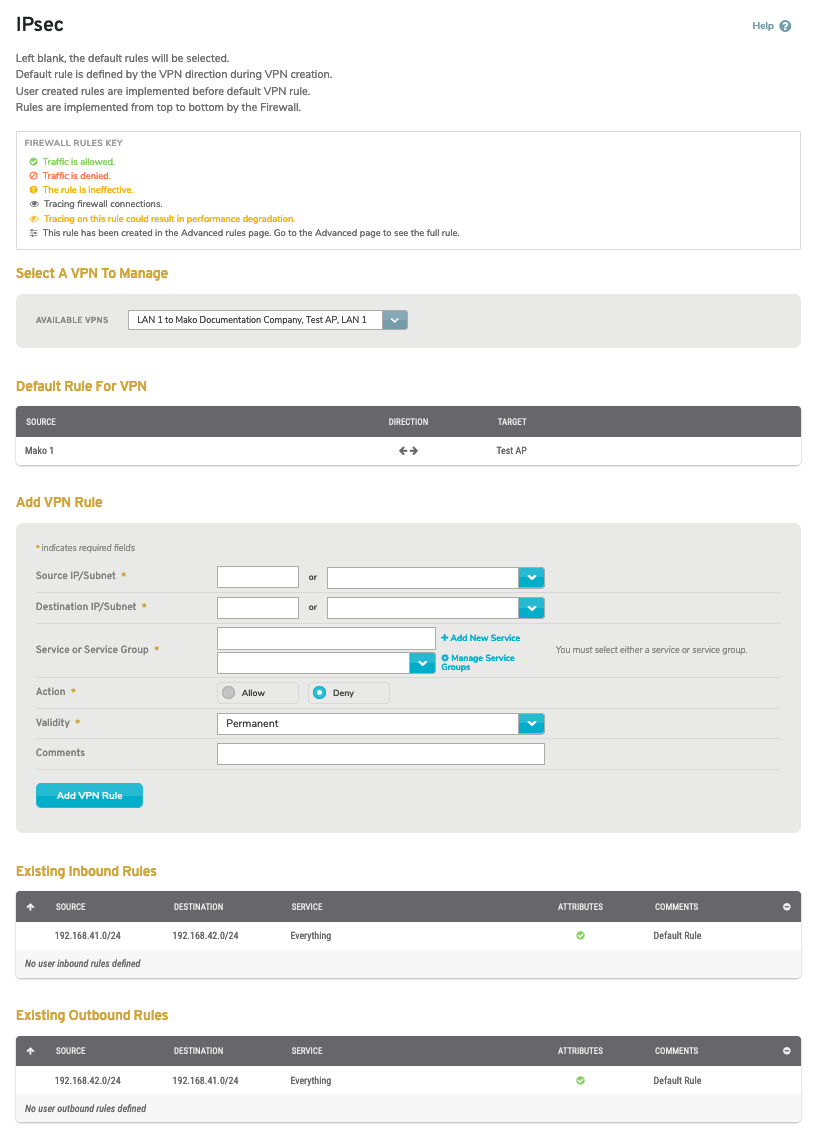Click the up arrow in Inbound Rules header
Viewport: 816px width, 1142px height.
pyautogui.click(x=30, y=907)
